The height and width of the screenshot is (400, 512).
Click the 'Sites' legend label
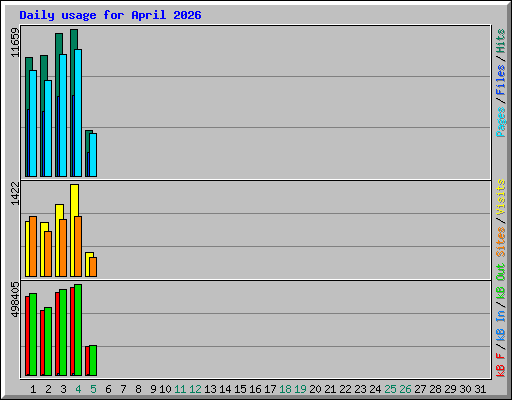point(501,242)
